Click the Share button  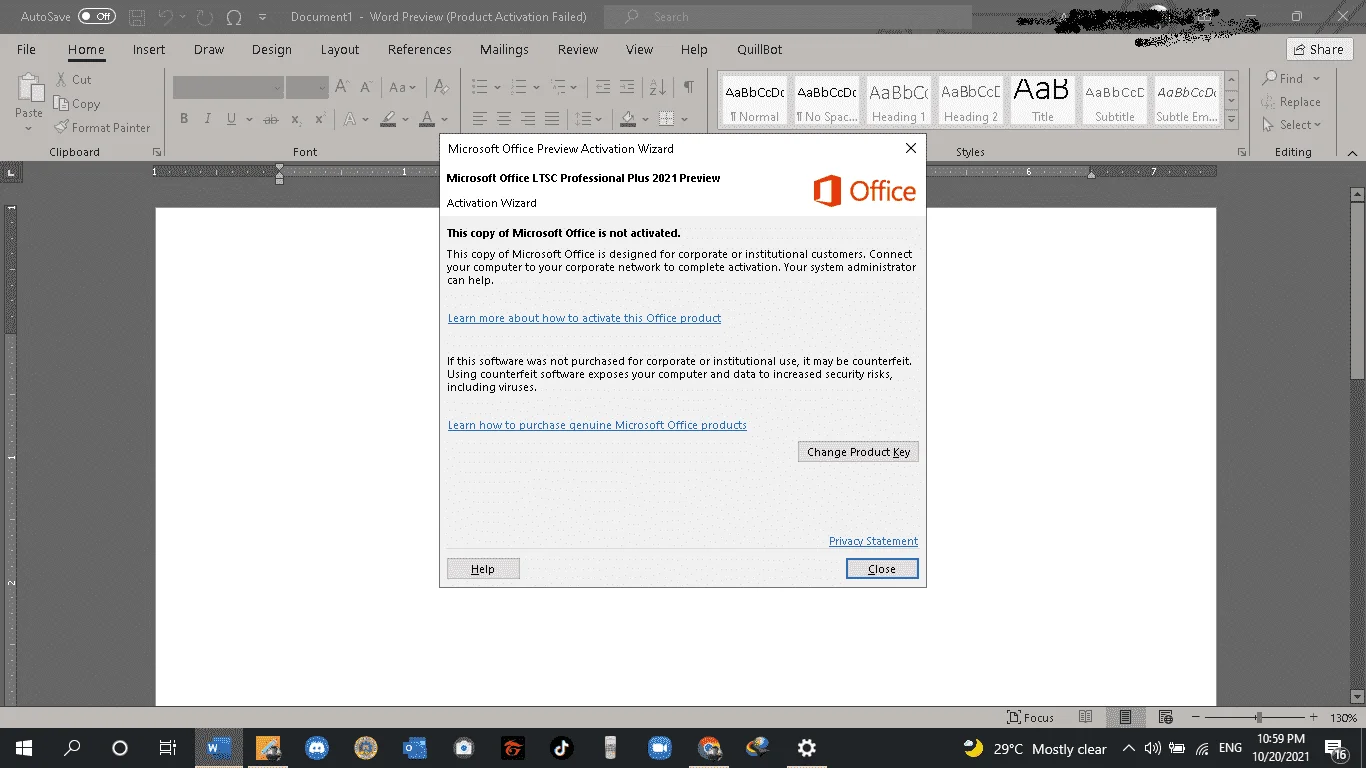[1319, 49]
